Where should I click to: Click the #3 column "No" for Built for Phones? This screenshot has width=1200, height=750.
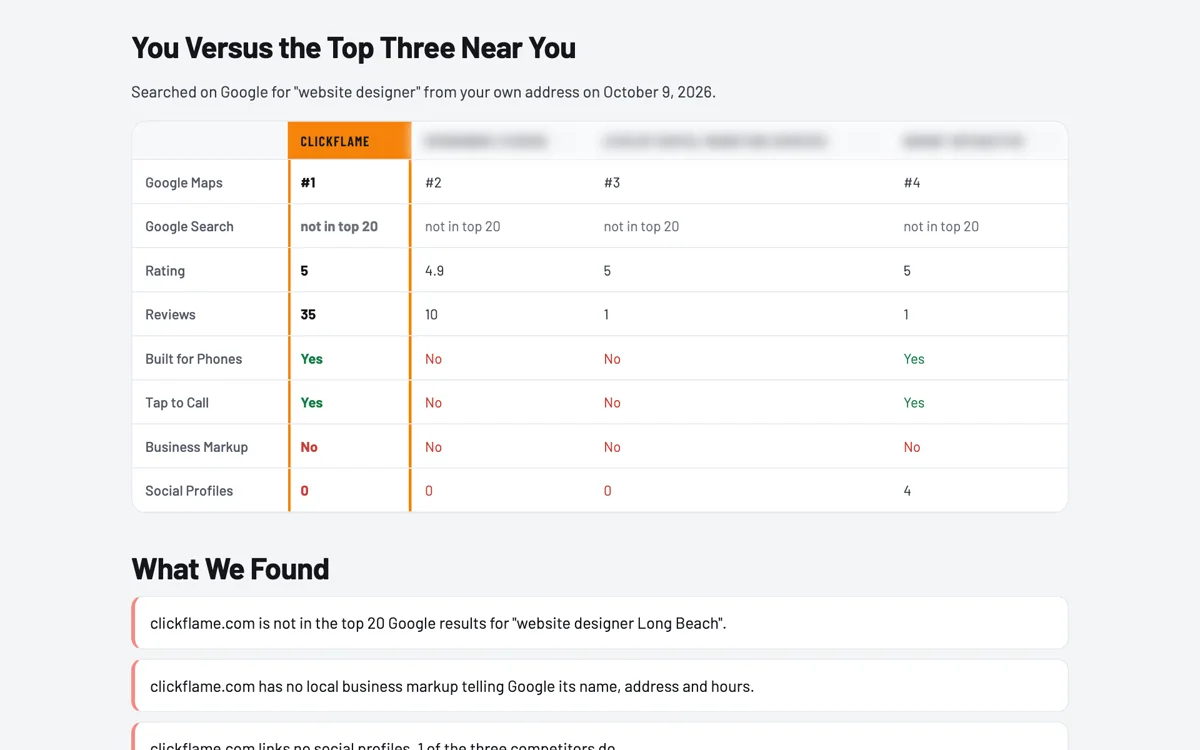[612, 359]
